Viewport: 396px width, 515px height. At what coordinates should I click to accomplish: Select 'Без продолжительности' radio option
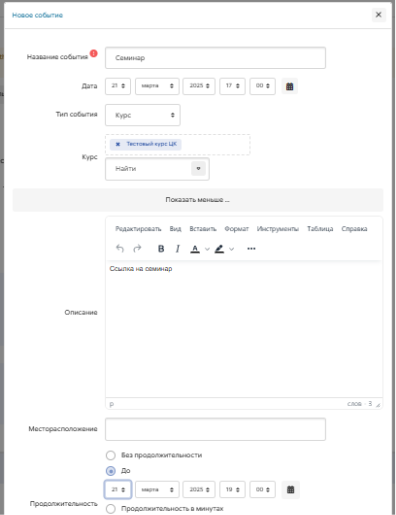coord(111,455)
